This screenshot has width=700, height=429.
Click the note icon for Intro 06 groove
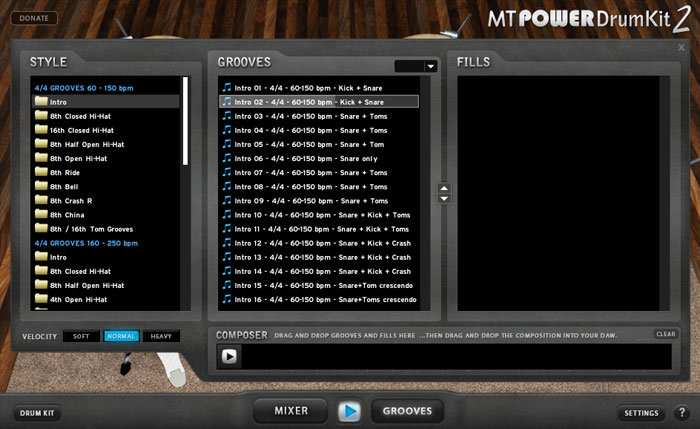(x=227, y=158)
